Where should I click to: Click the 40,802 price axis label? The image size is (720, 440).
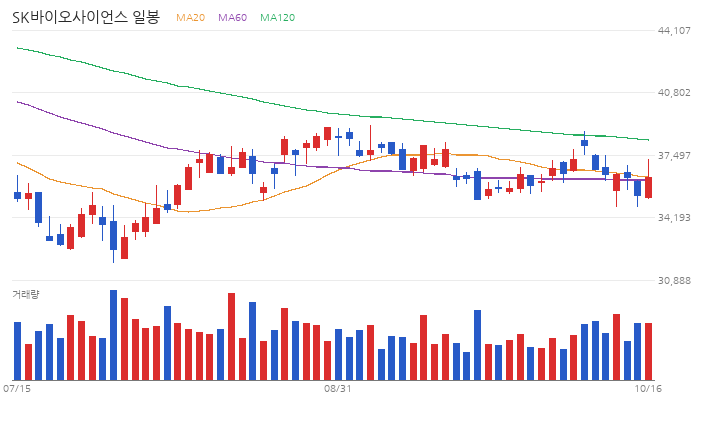[x=674, y=93]
